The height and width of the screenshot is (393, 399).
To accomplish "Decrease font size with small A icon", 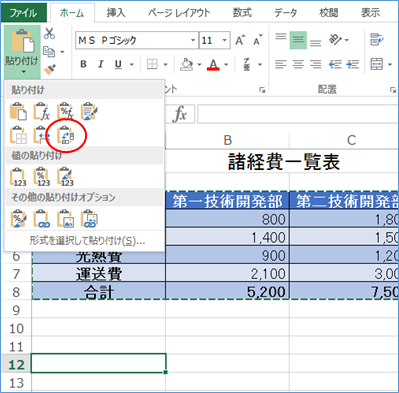I will coord(258,40).
